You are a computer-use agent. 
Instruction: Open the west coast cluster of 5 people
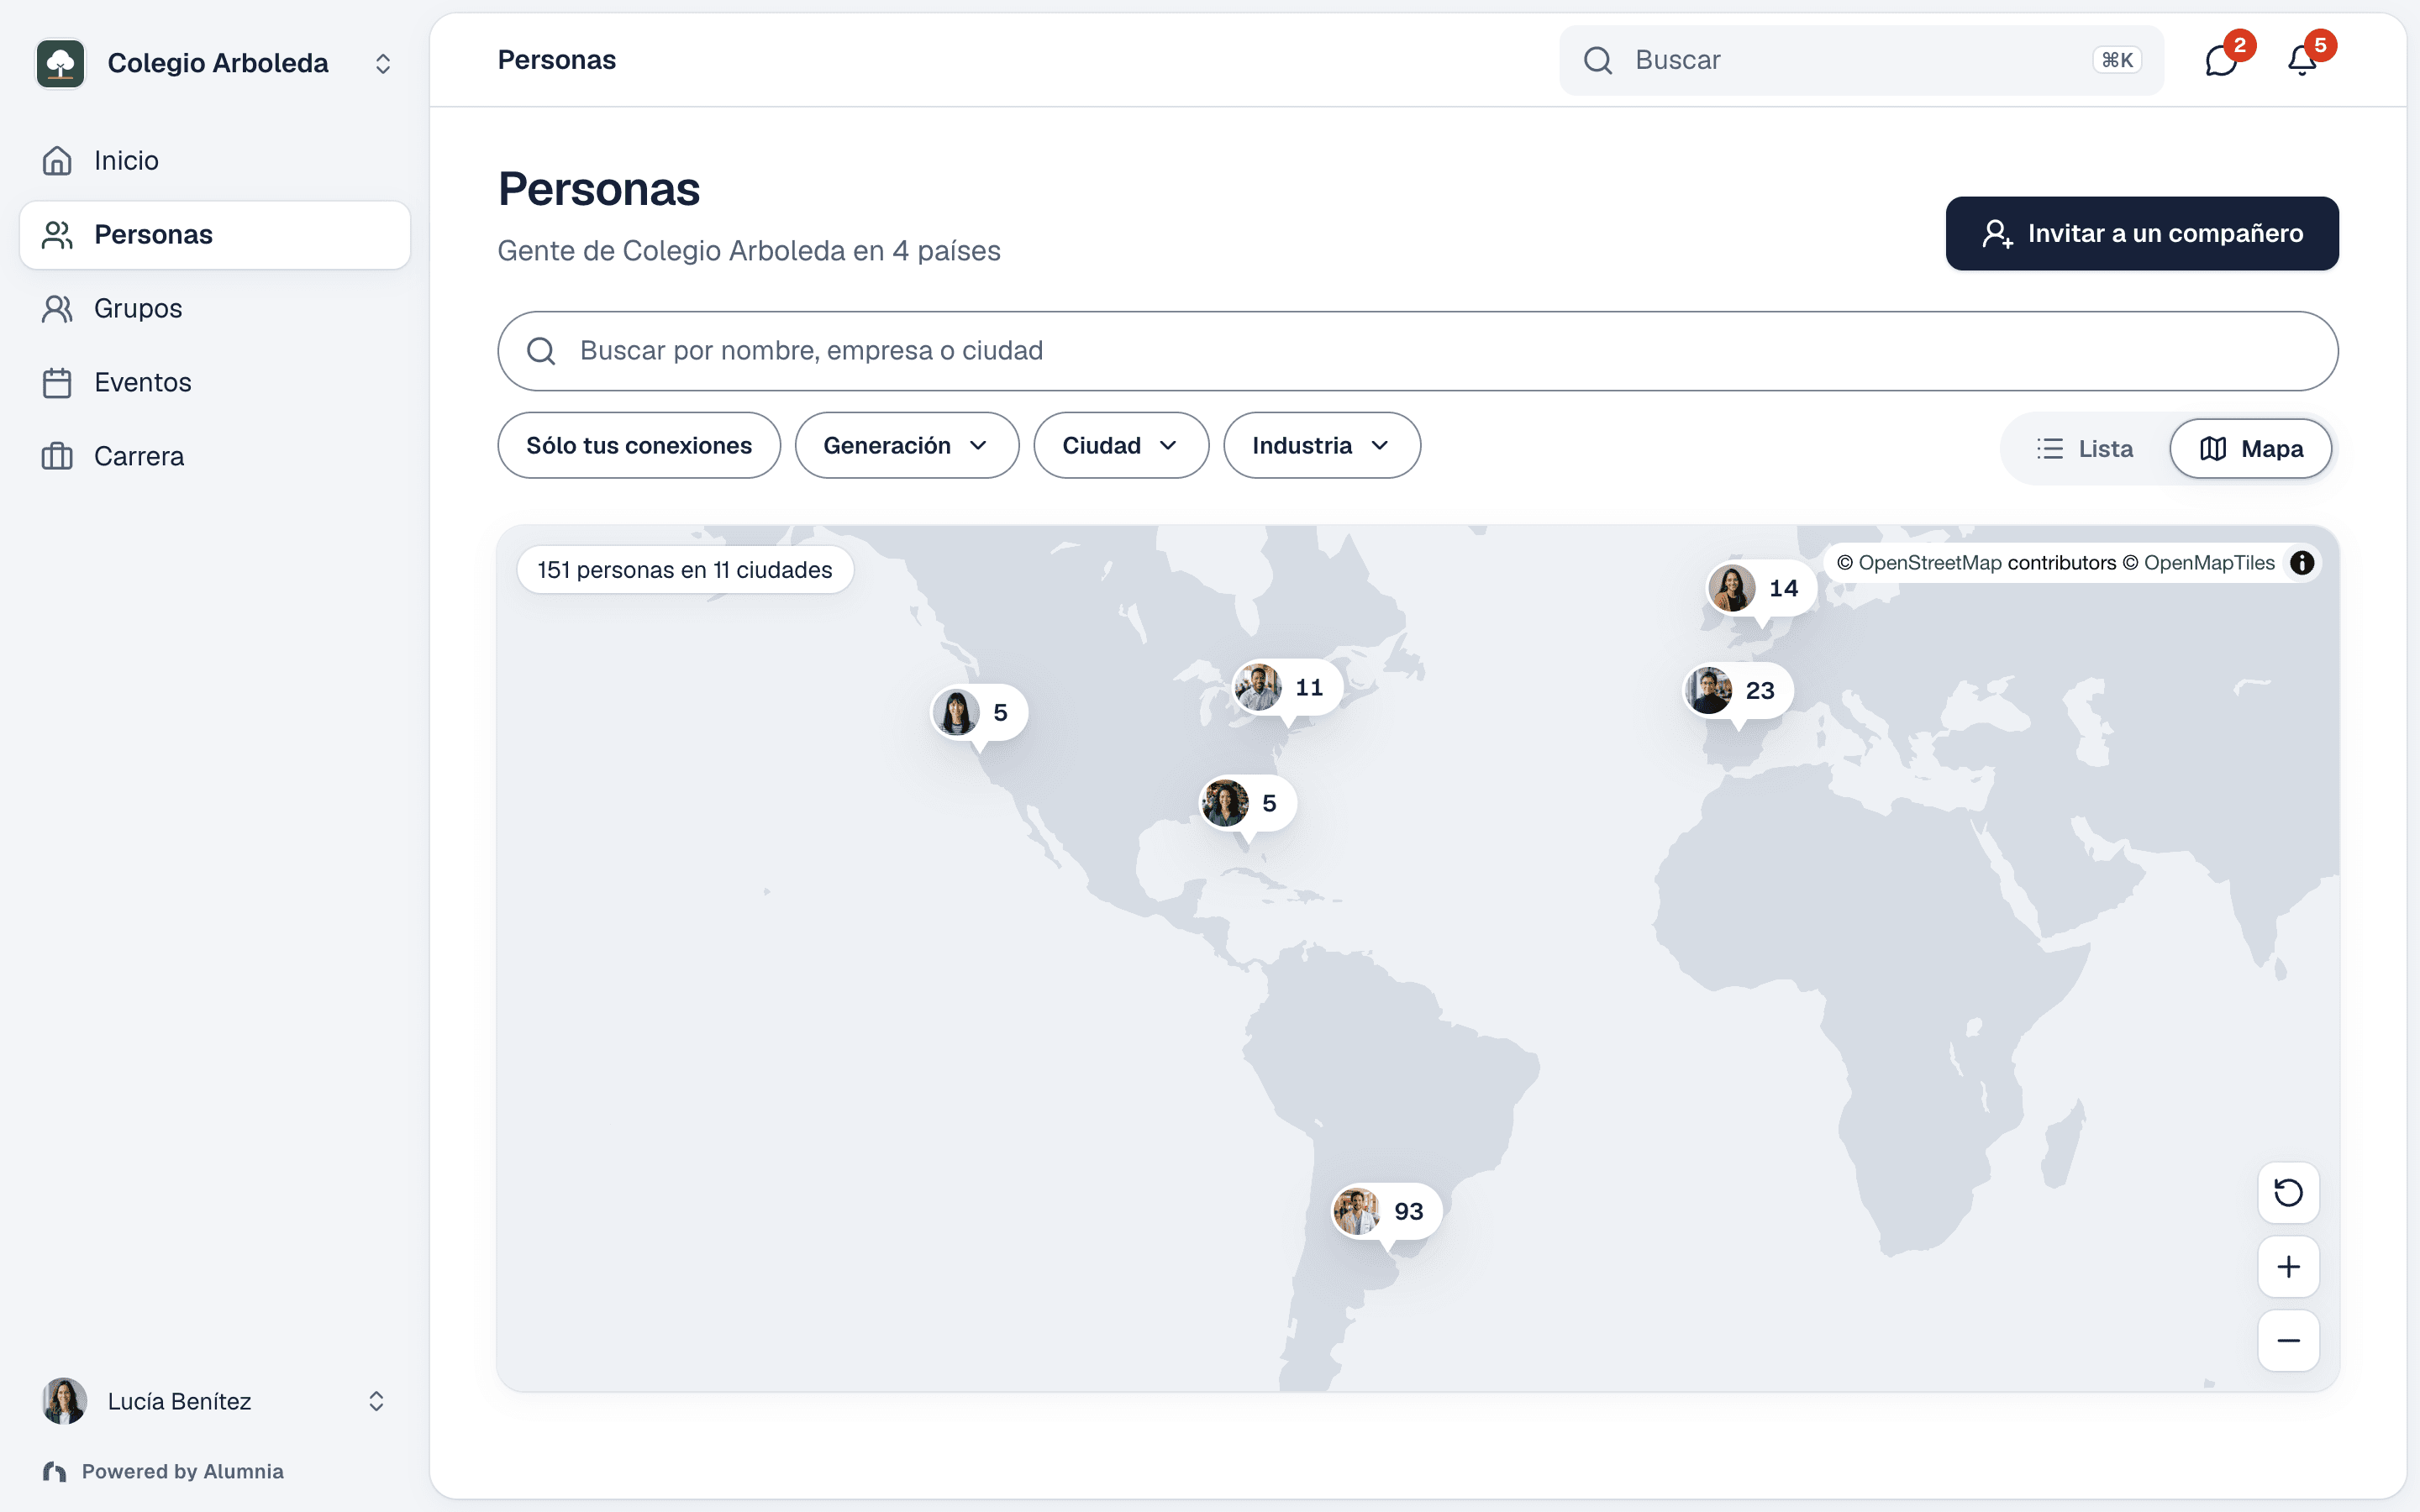(979, 713)
